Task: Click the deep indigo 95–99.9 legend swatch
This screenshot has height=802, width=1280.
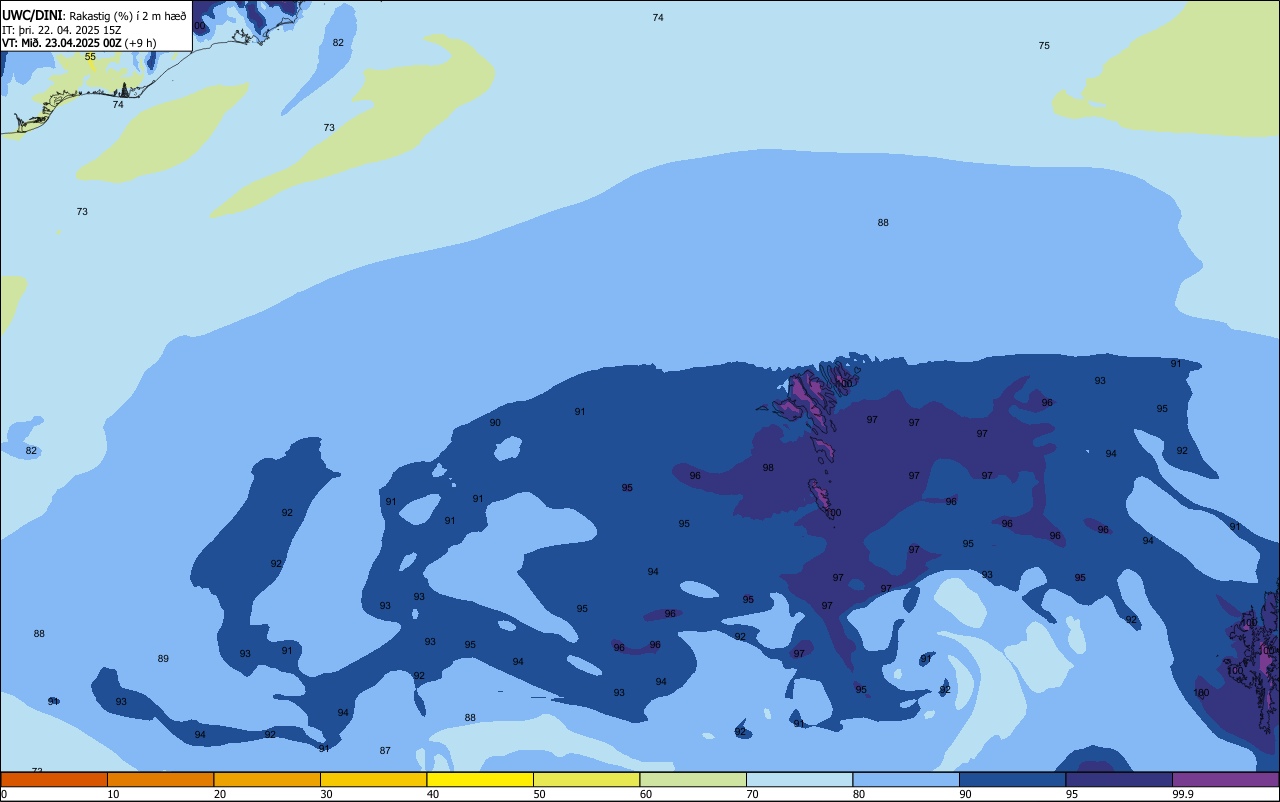Action: click(x=1119, y=779)
